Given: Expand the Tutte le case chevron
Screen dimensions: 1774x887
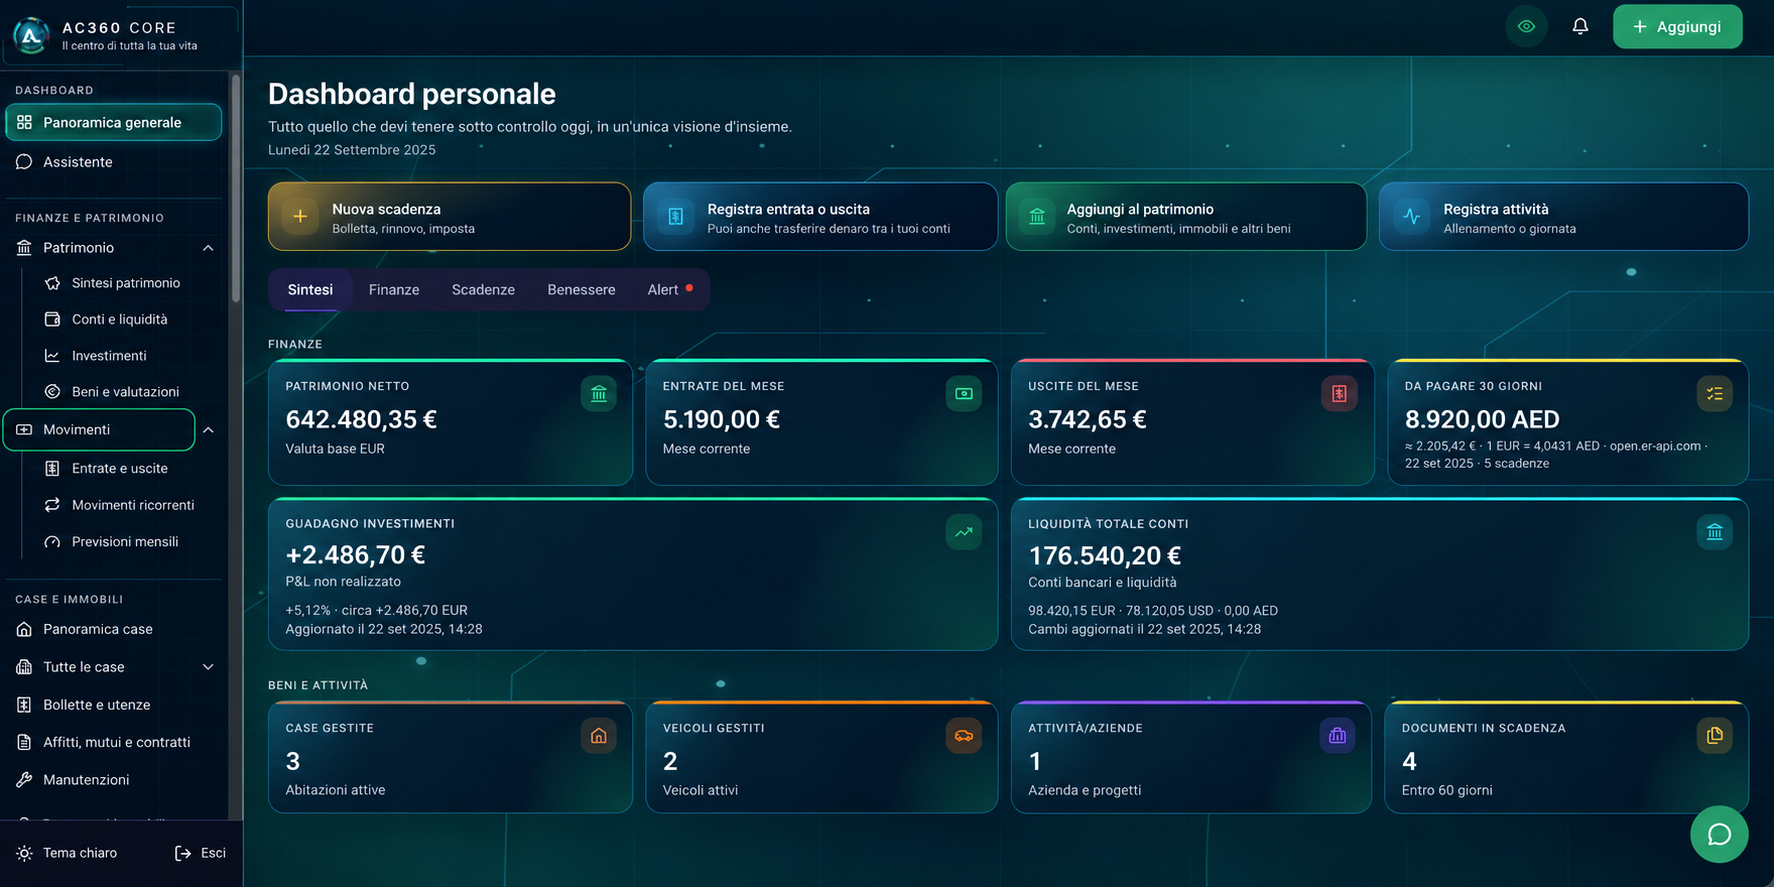Looking at the screenshot, I should tap(208, 667).
